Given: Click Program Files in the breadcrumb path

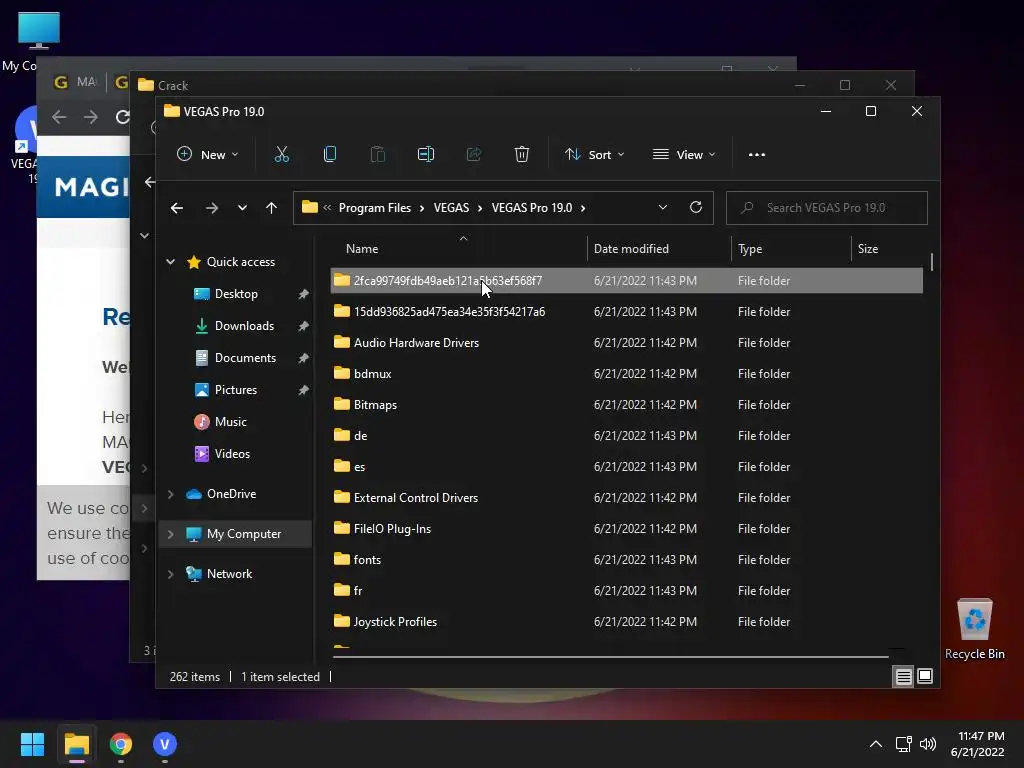Looking at the screenshot, I should [375, 208].
